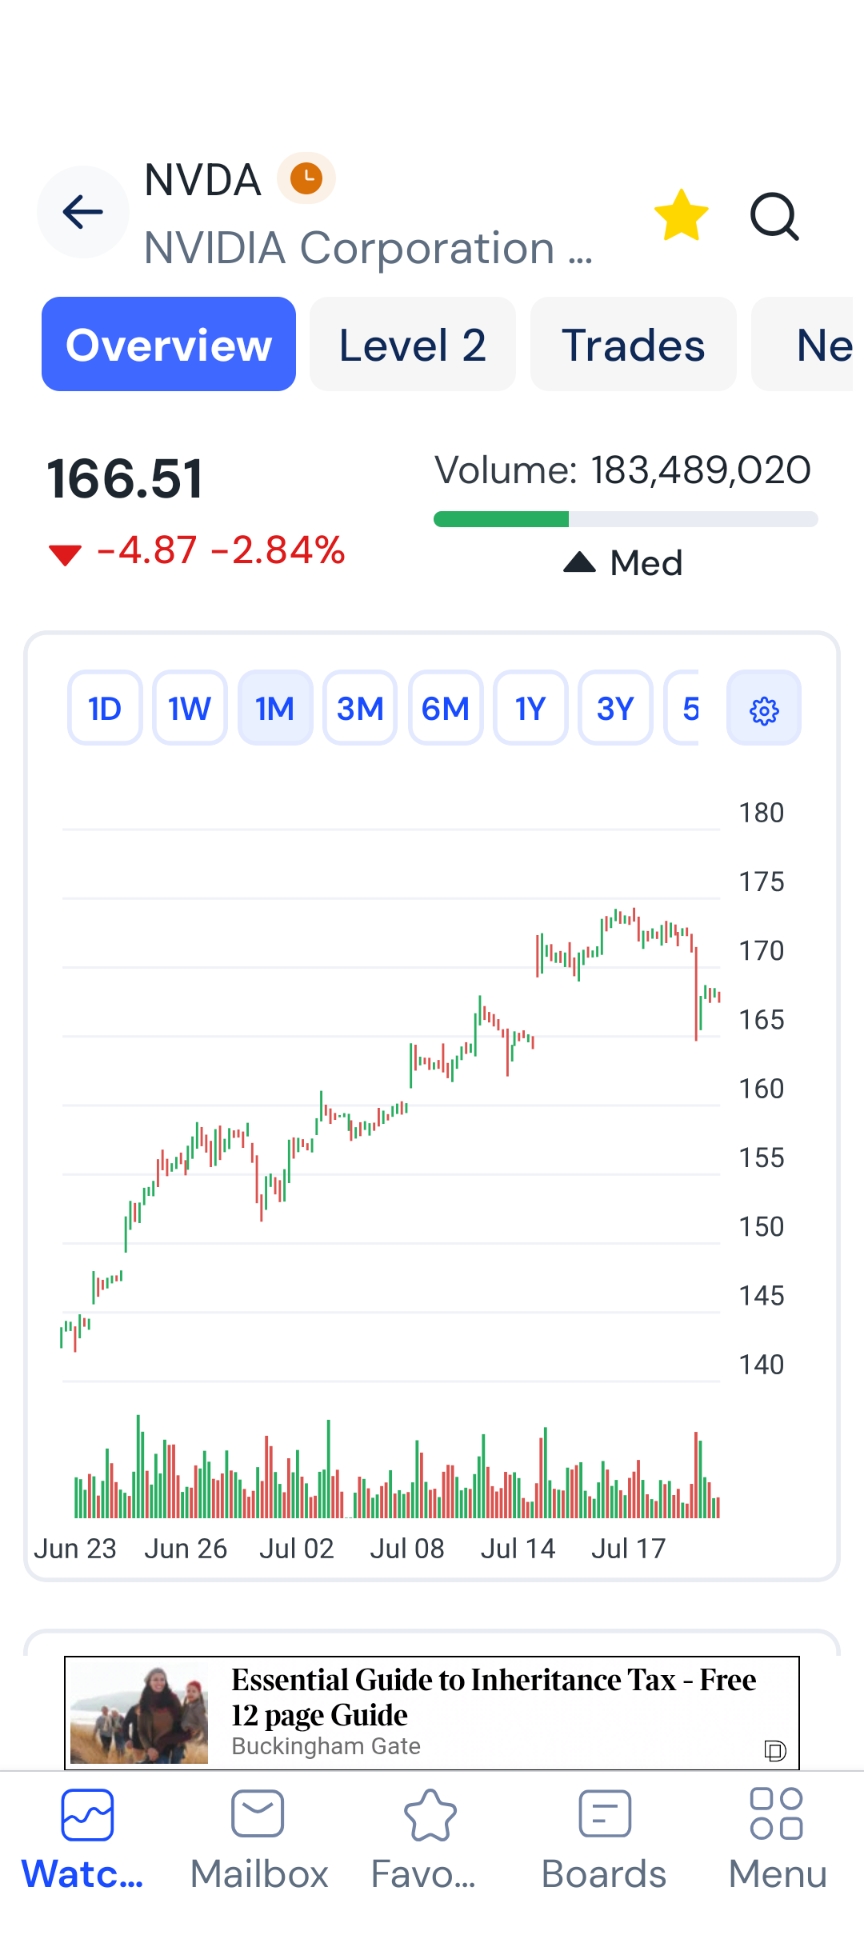
Task: Tap the back arrow button
Action: (x=83, y=212)
